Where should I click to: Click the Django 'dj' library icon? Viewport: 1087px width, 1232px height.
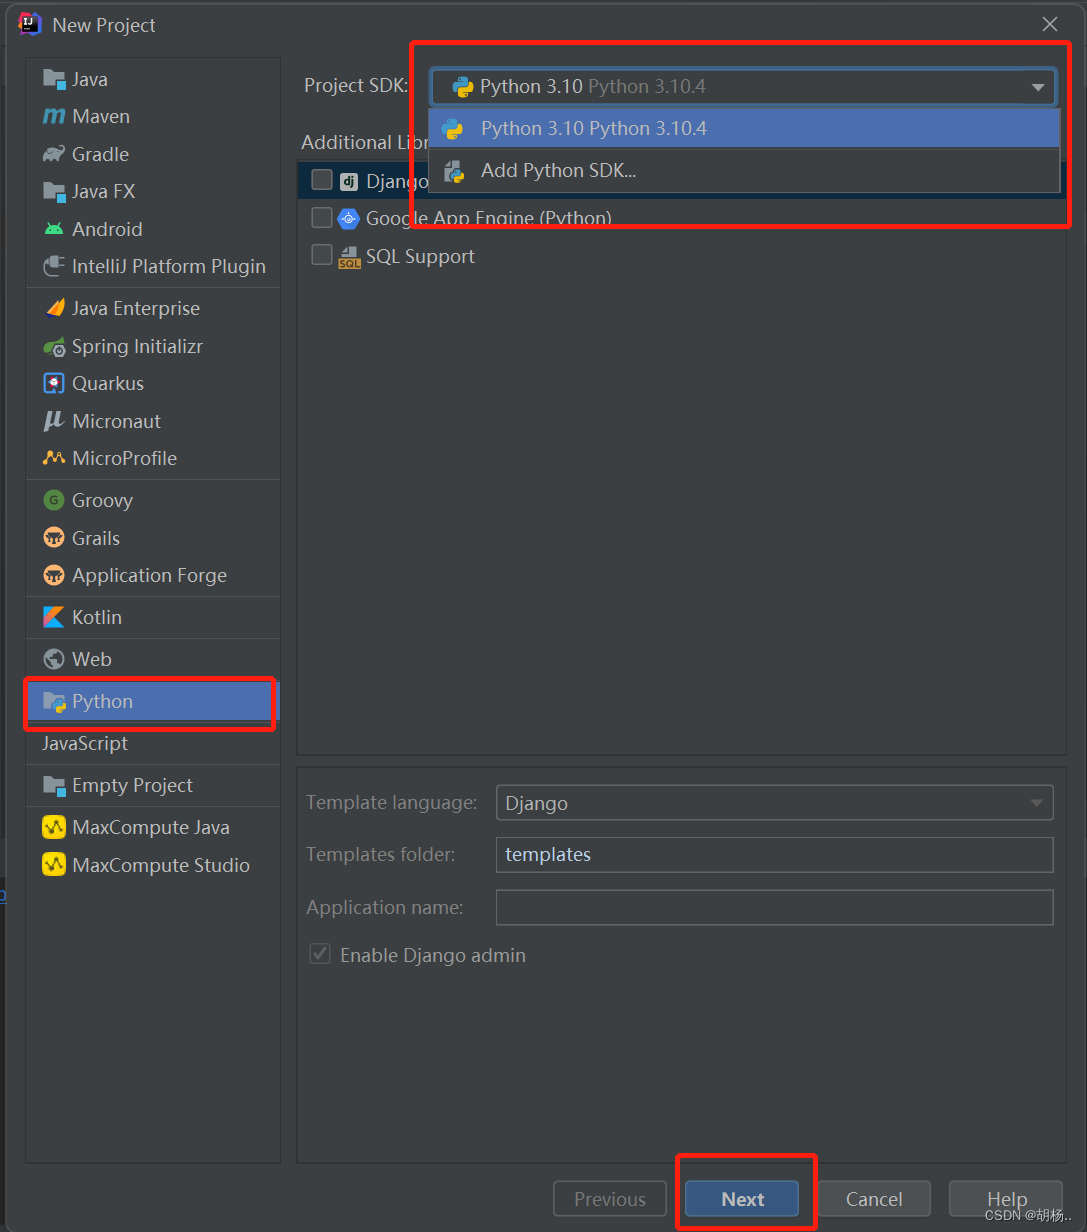point(349,181)
